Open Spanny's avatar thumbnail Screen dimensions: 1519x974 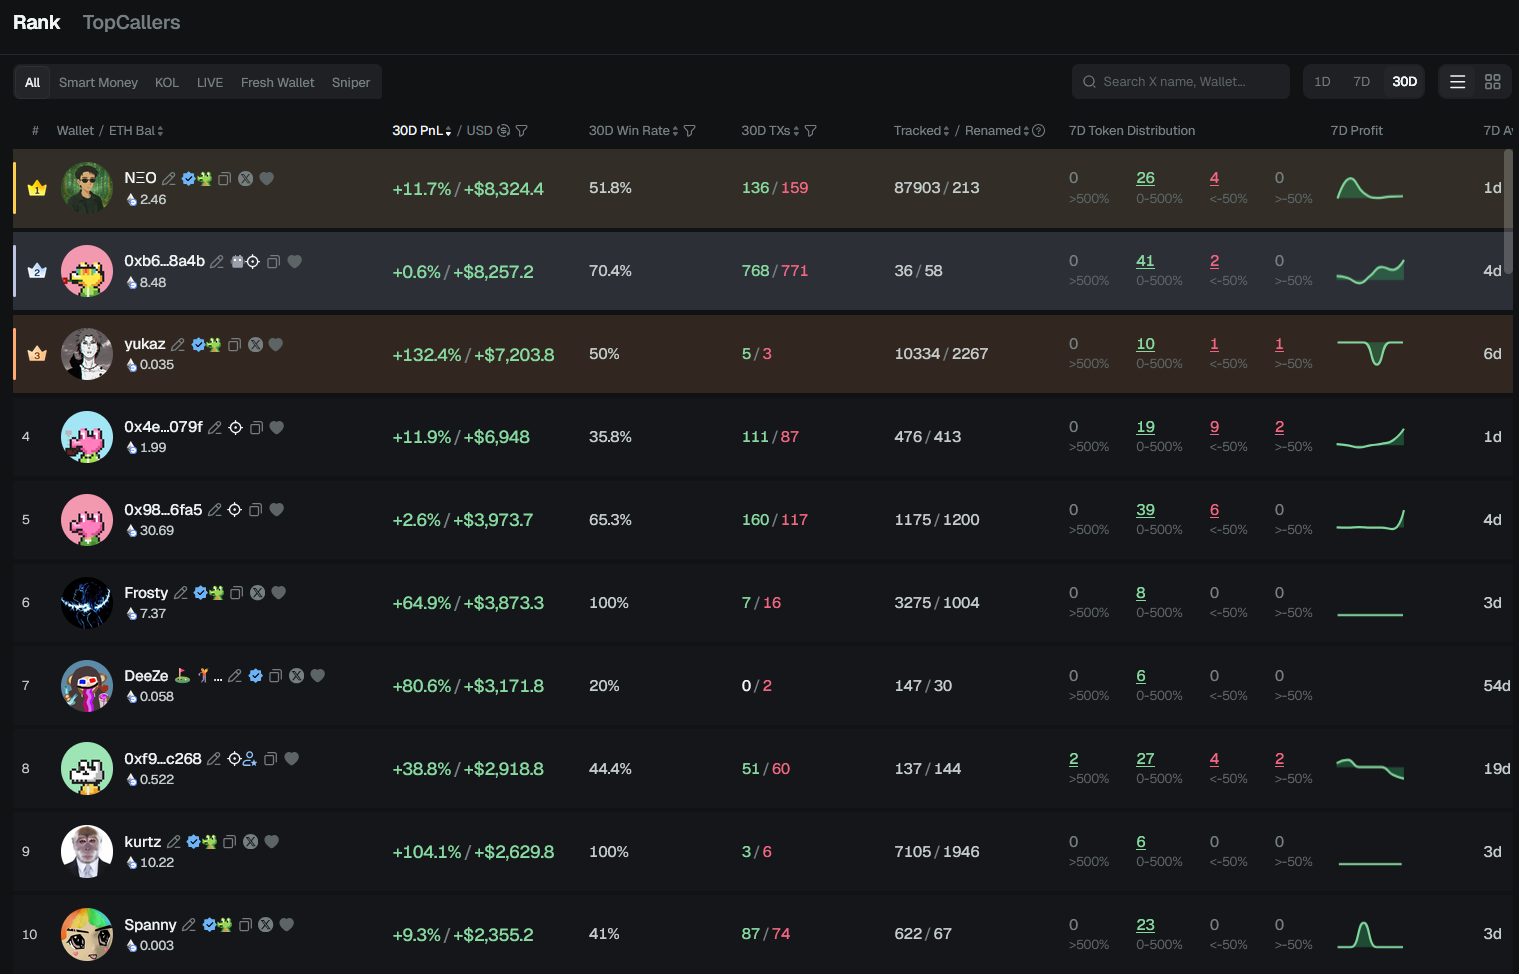(87, 934)
